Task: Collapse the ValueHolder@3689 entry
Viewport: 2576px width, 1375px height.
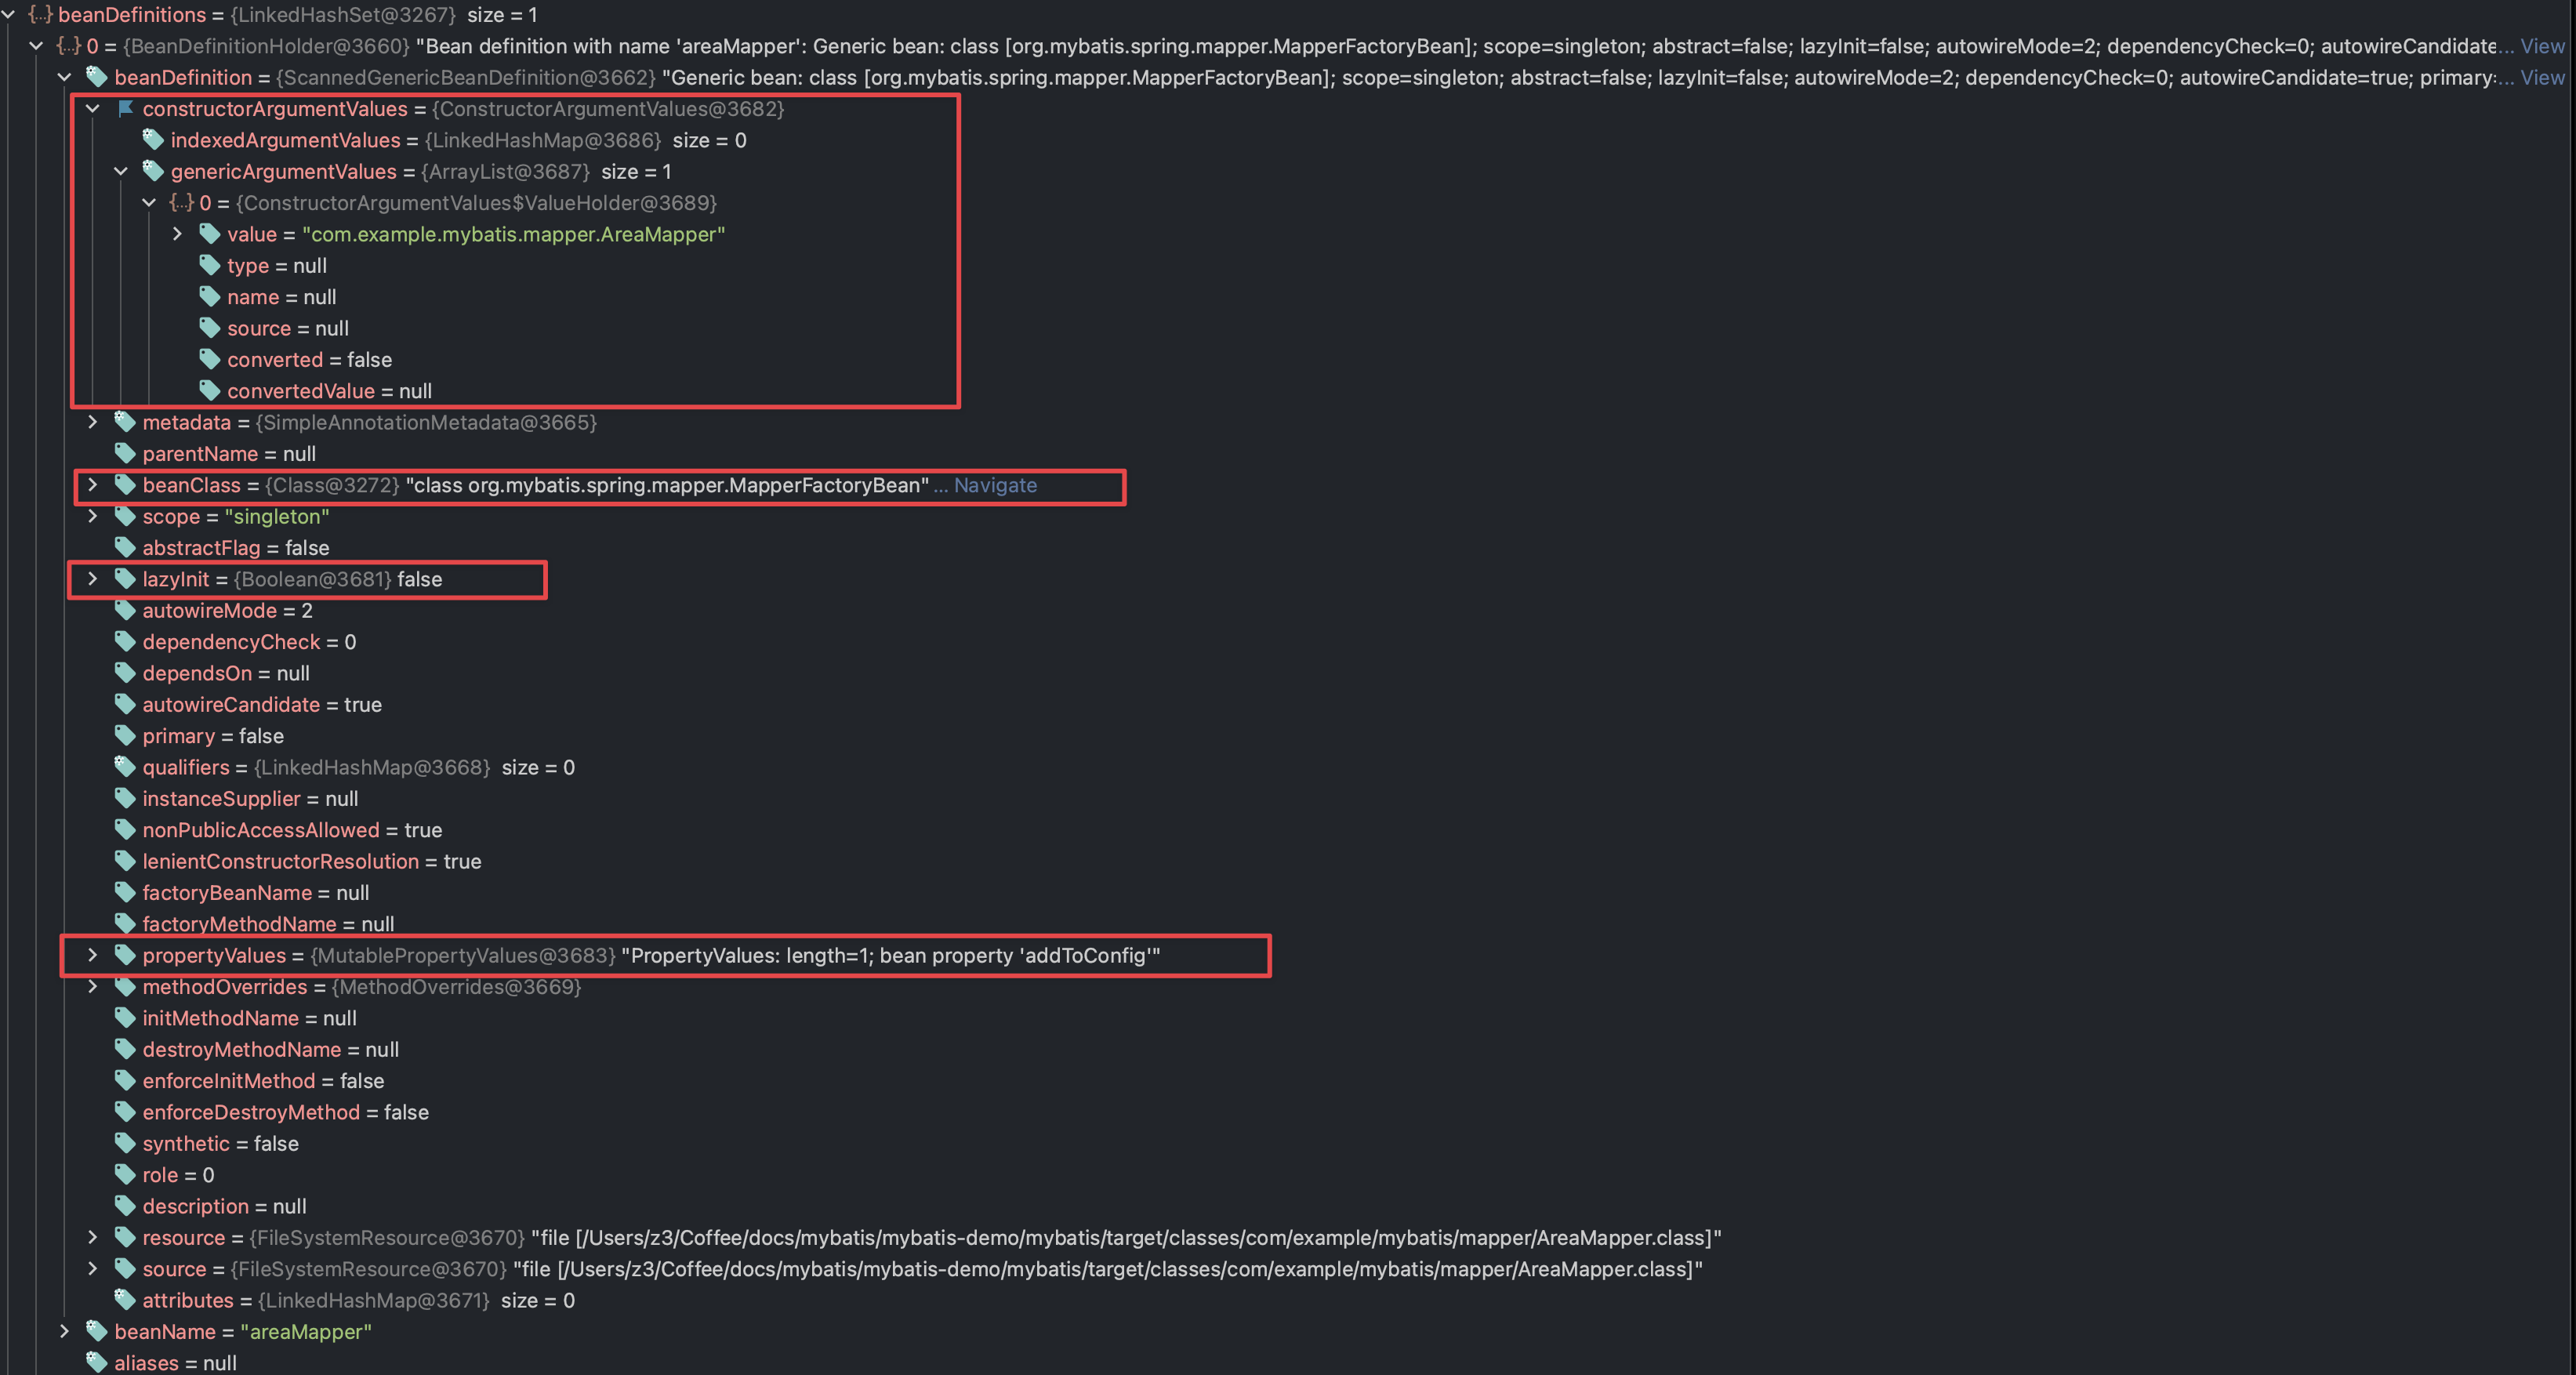Action: pyautogui.click(x=149, y=203)
